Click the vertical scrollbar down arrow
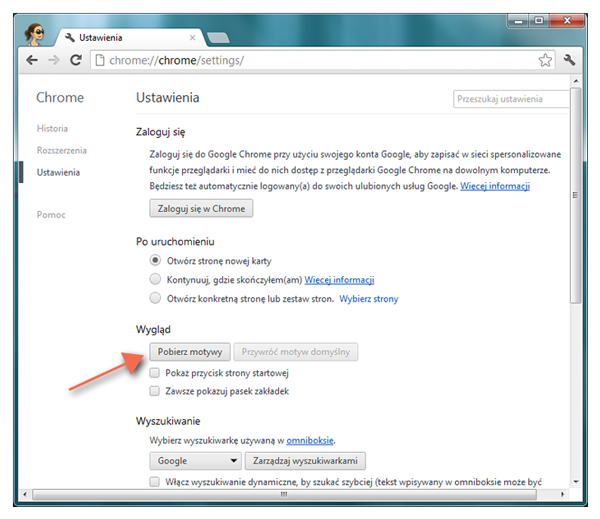 point(575,482)
